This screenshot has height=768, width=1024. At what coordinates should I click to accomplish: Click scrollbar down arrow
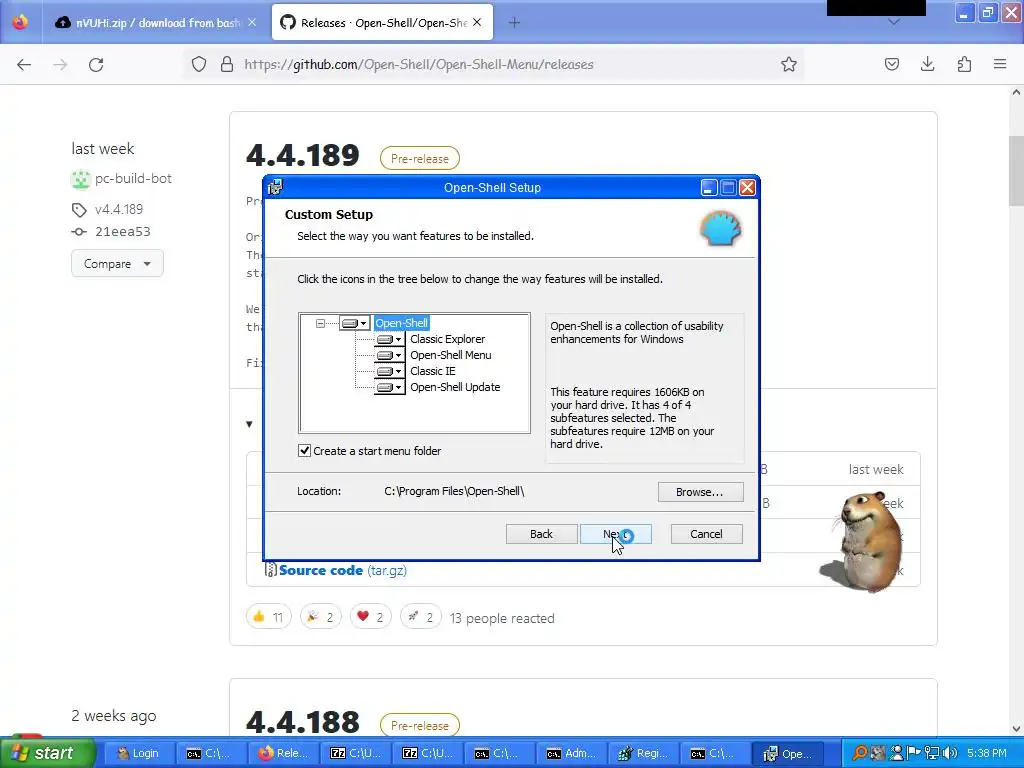point(1016,729)
